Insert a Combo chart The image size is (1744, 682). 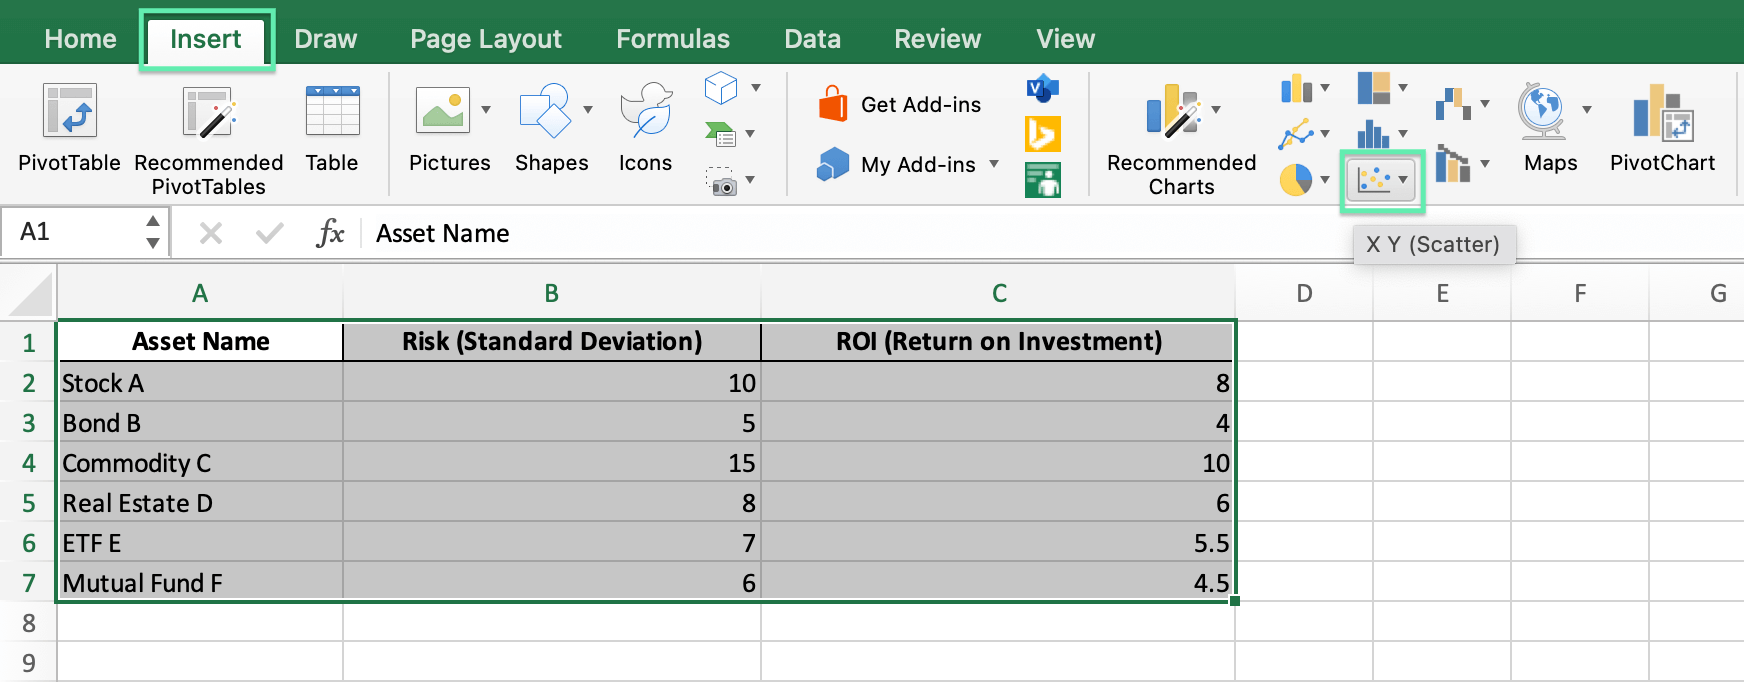1453,164
